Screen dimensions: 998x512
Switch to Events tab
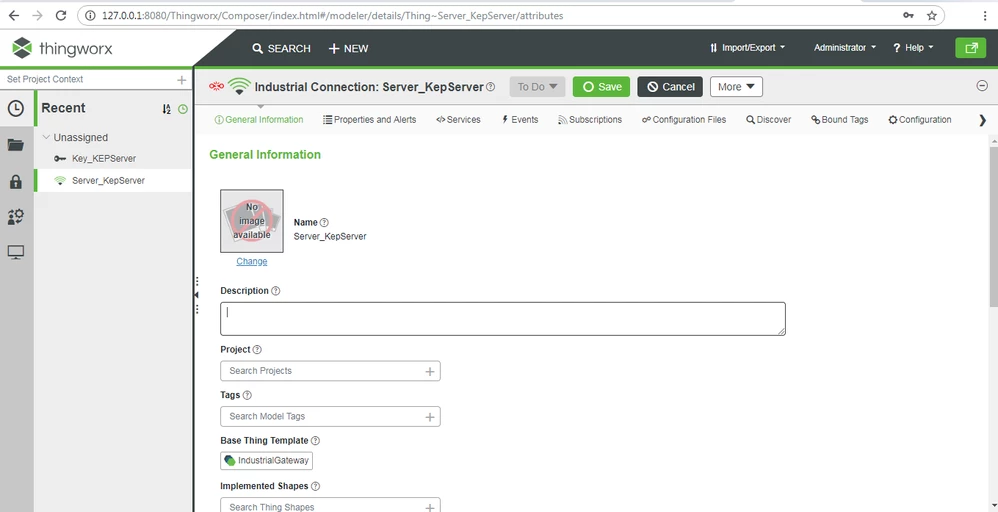click(x=519, y=120)
